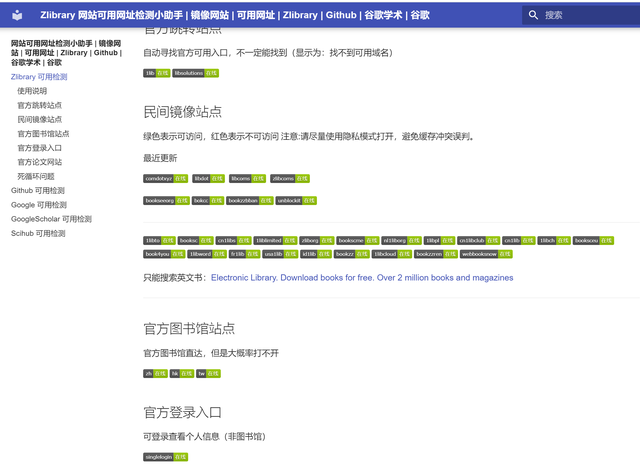640x467 pixels.
Task: Click the bookscu status badge
Action: click(x=593, y=240)
